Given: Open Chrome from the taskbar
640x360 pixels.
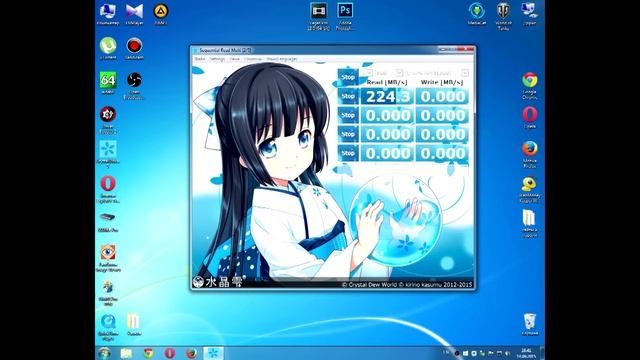Looking at the screenshot, I should tap(148, 353).
